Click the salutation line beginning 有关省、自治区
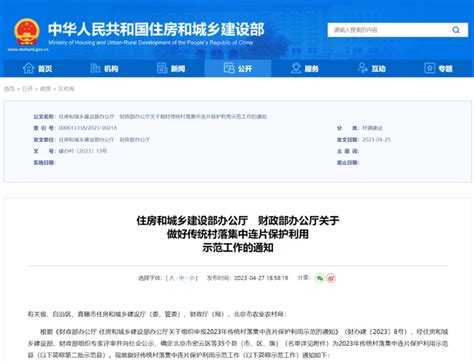The width and height of the screenshot is (474, 364). tap(157, 314)
